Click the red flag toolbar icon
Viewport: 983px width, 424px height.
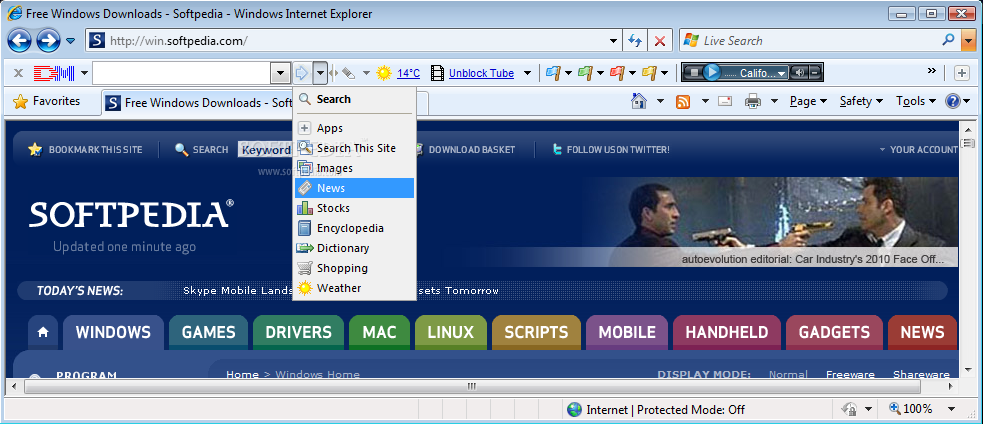(616, 73)
